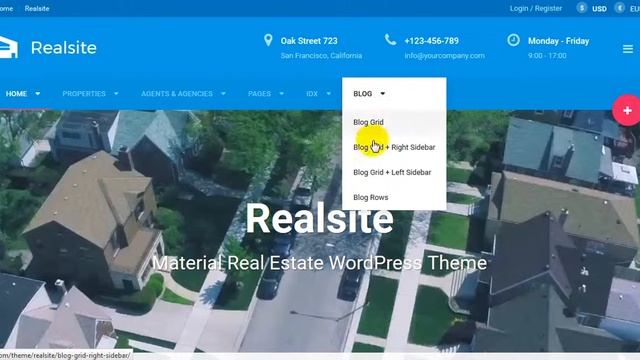
Task: Select Blog Grid + Right Sidebar entry
Action: click(394, 147)
